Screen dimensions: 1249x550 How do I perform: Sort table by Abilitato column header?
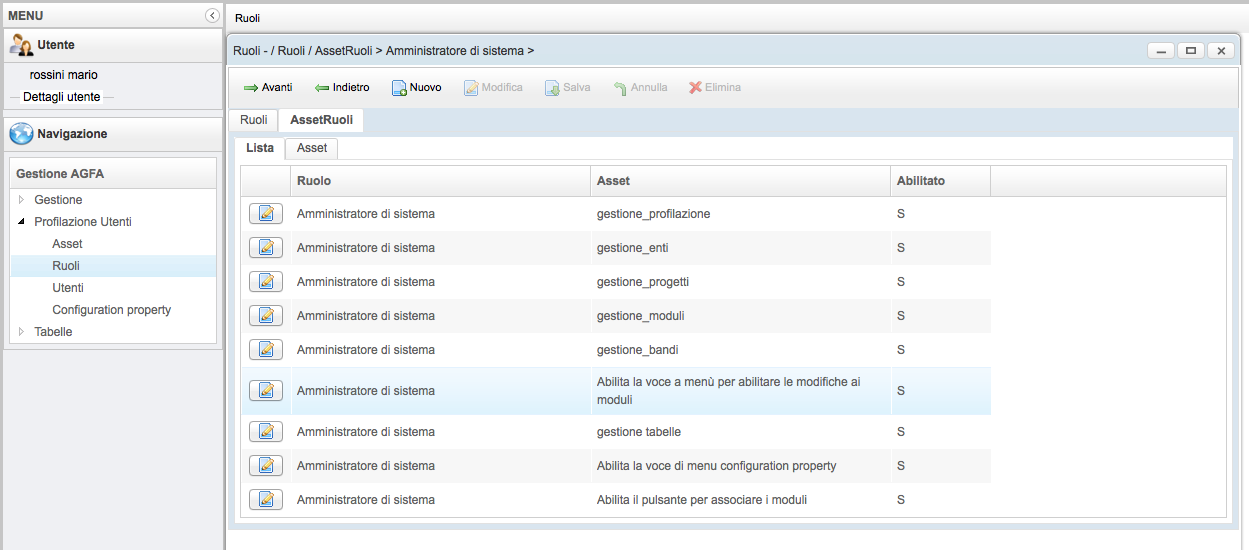tap(920, 181)
